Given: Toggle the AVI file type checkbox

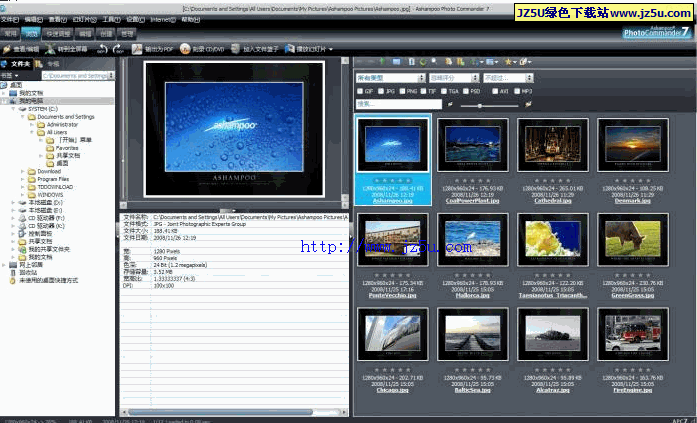Looking at the screenshot, I should click(x=495, y=91).
